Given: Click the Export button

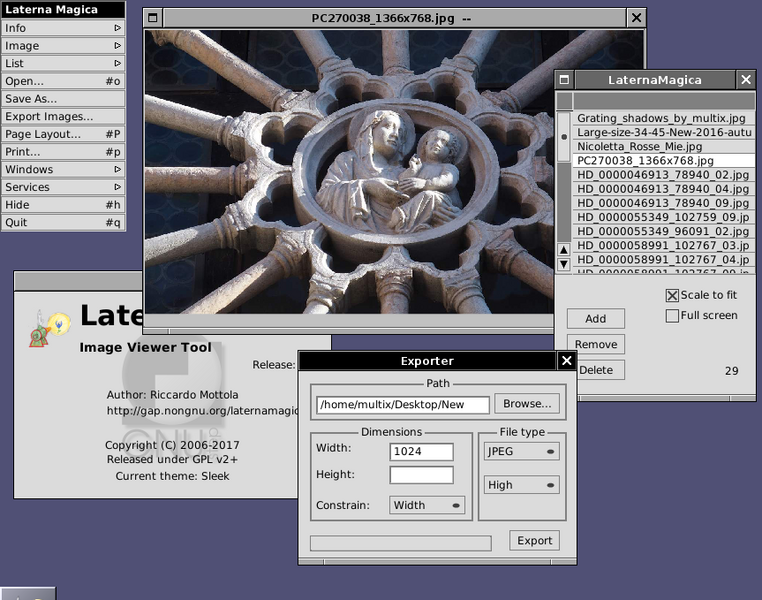Looking at the screenshot, I should [x=535, y=540].
